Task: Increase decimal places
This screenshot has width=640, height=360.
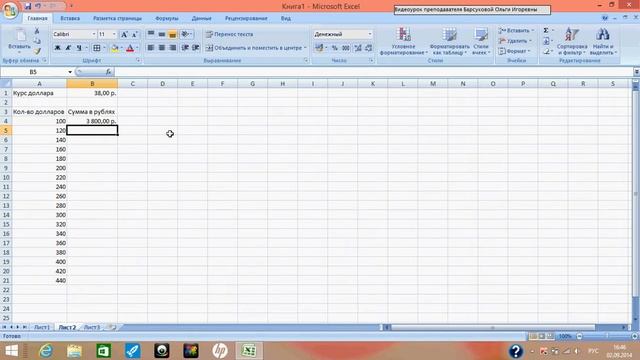Action: coord(358,48)
